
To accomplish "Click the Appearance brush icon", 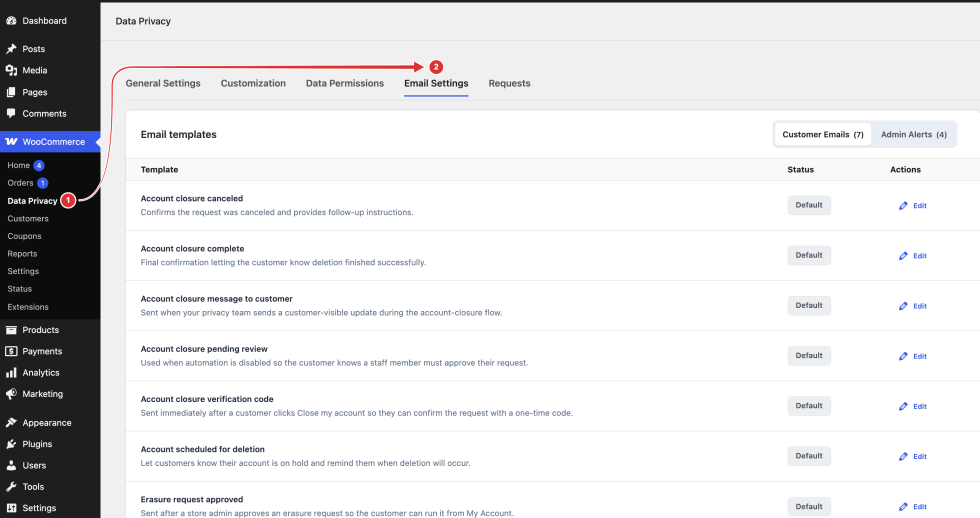I will (x=11, y=422).
